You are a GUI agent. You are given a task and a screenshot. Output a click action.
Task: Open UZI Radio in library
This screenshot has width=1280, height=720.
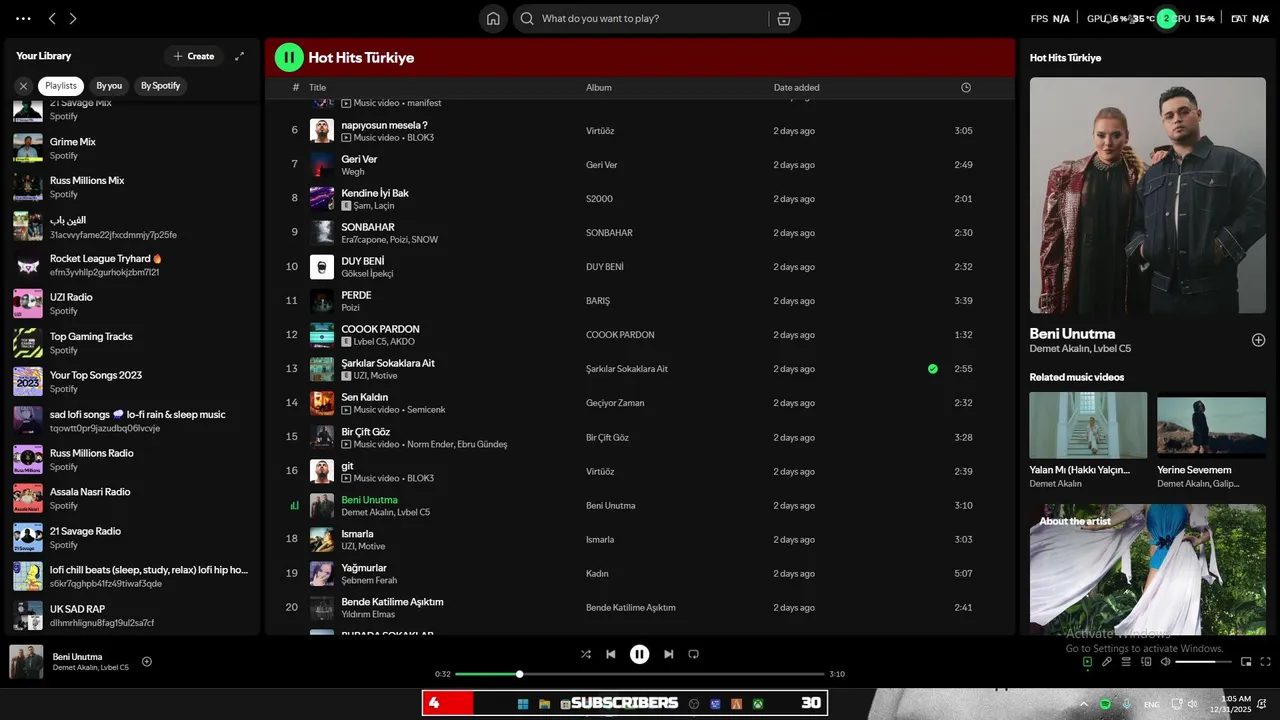point(132,304)
